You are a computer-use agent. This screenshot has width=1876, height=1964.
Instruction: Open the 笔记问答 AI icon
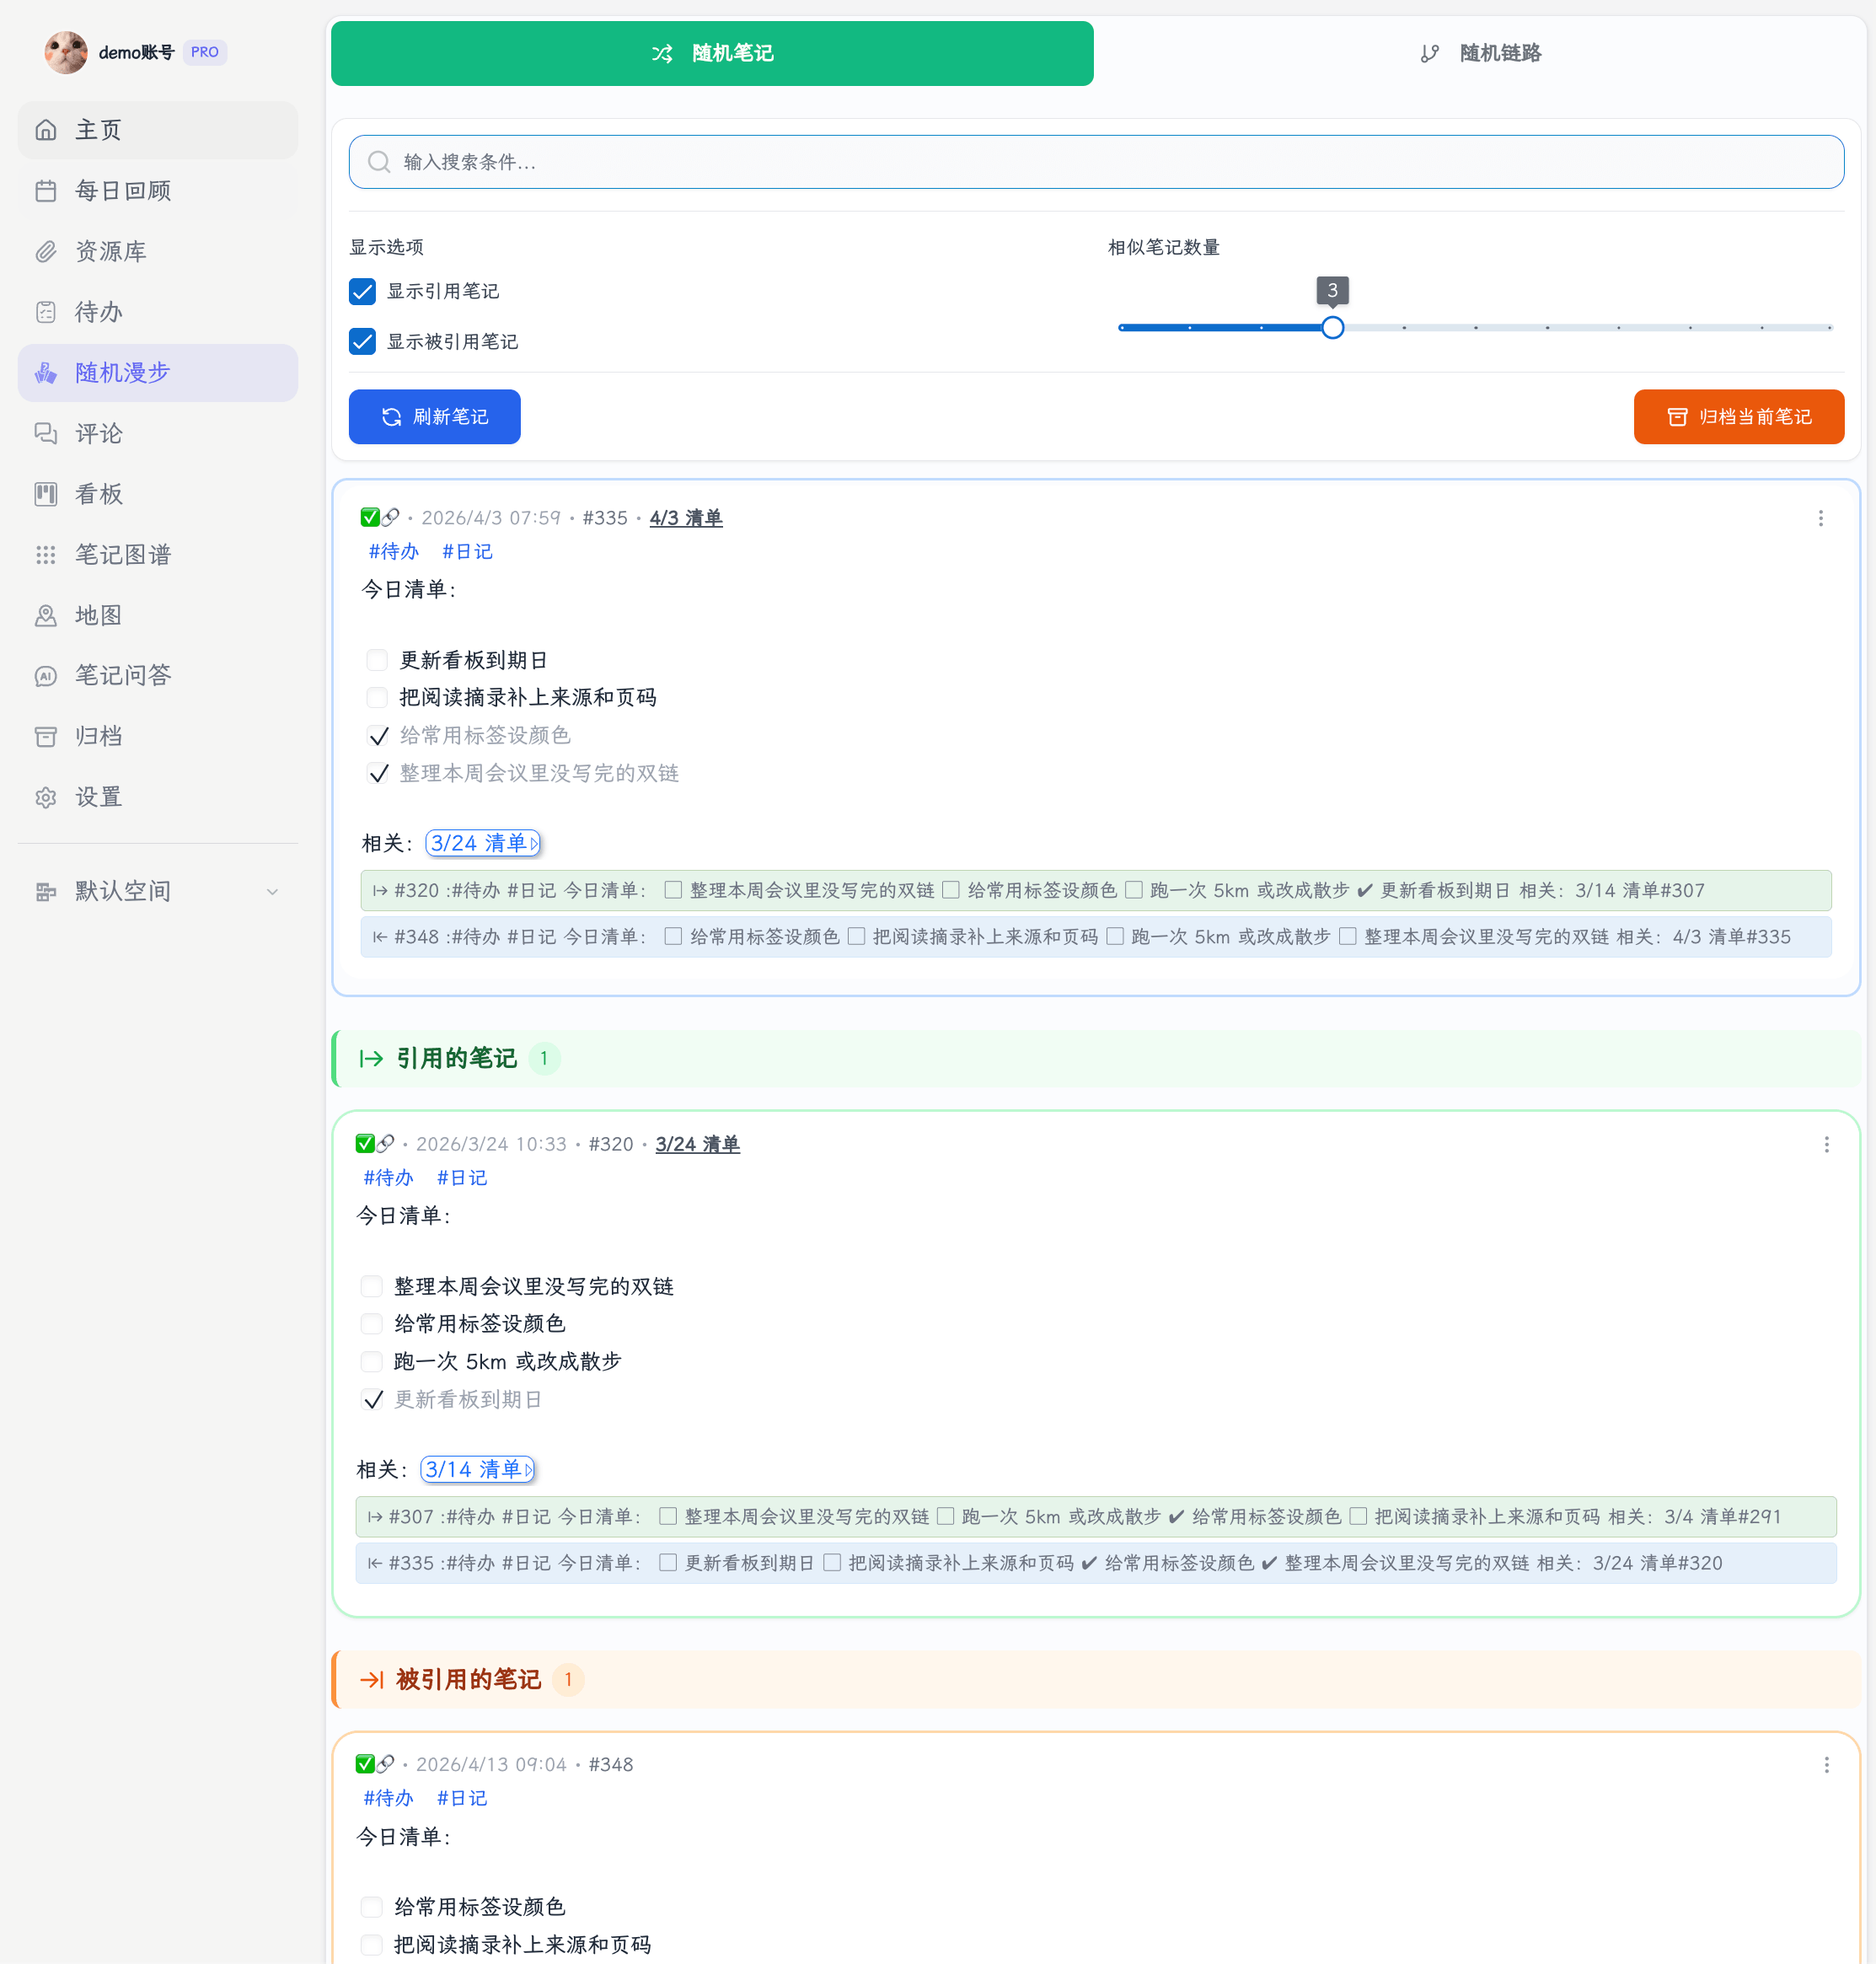coord(46,676)
